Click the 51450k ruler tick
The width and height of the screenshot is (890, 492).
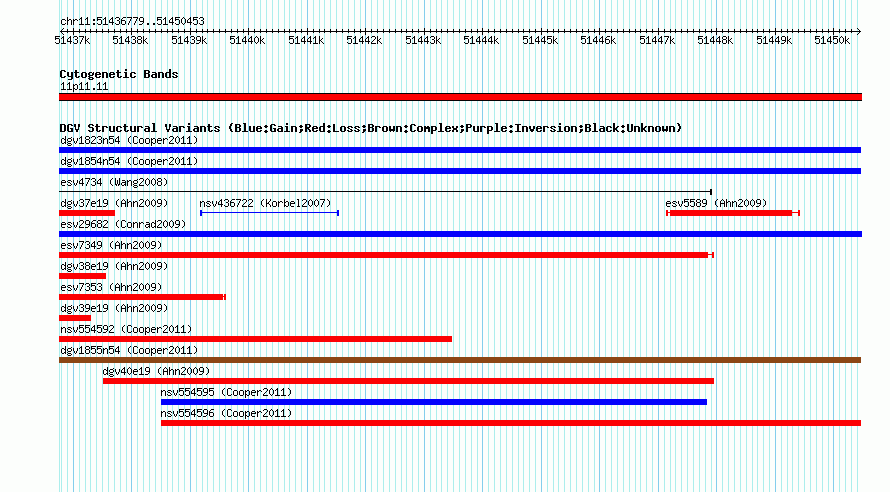[832, 40]
